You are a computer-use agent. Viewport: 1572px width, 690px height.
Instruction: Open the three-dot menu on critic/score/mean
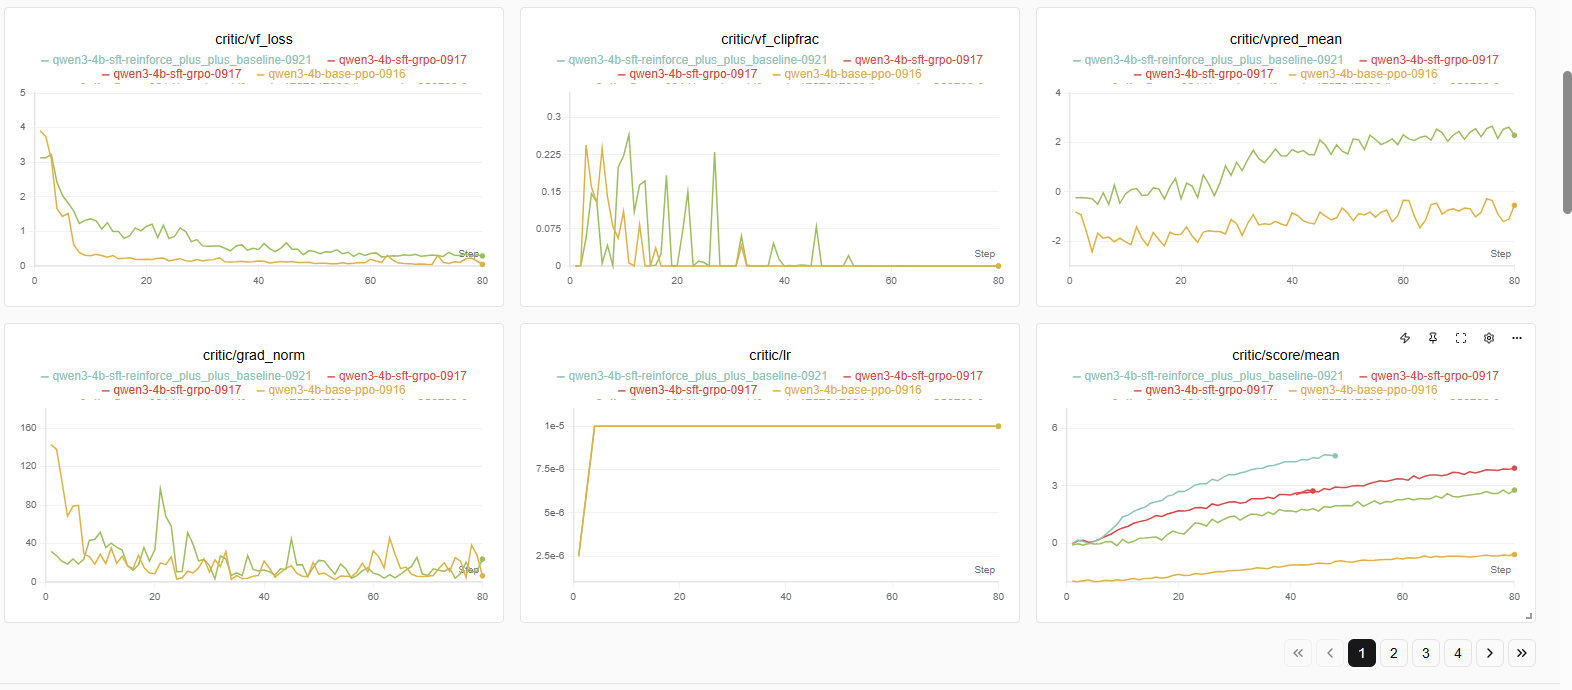[x=1517, y=338]
